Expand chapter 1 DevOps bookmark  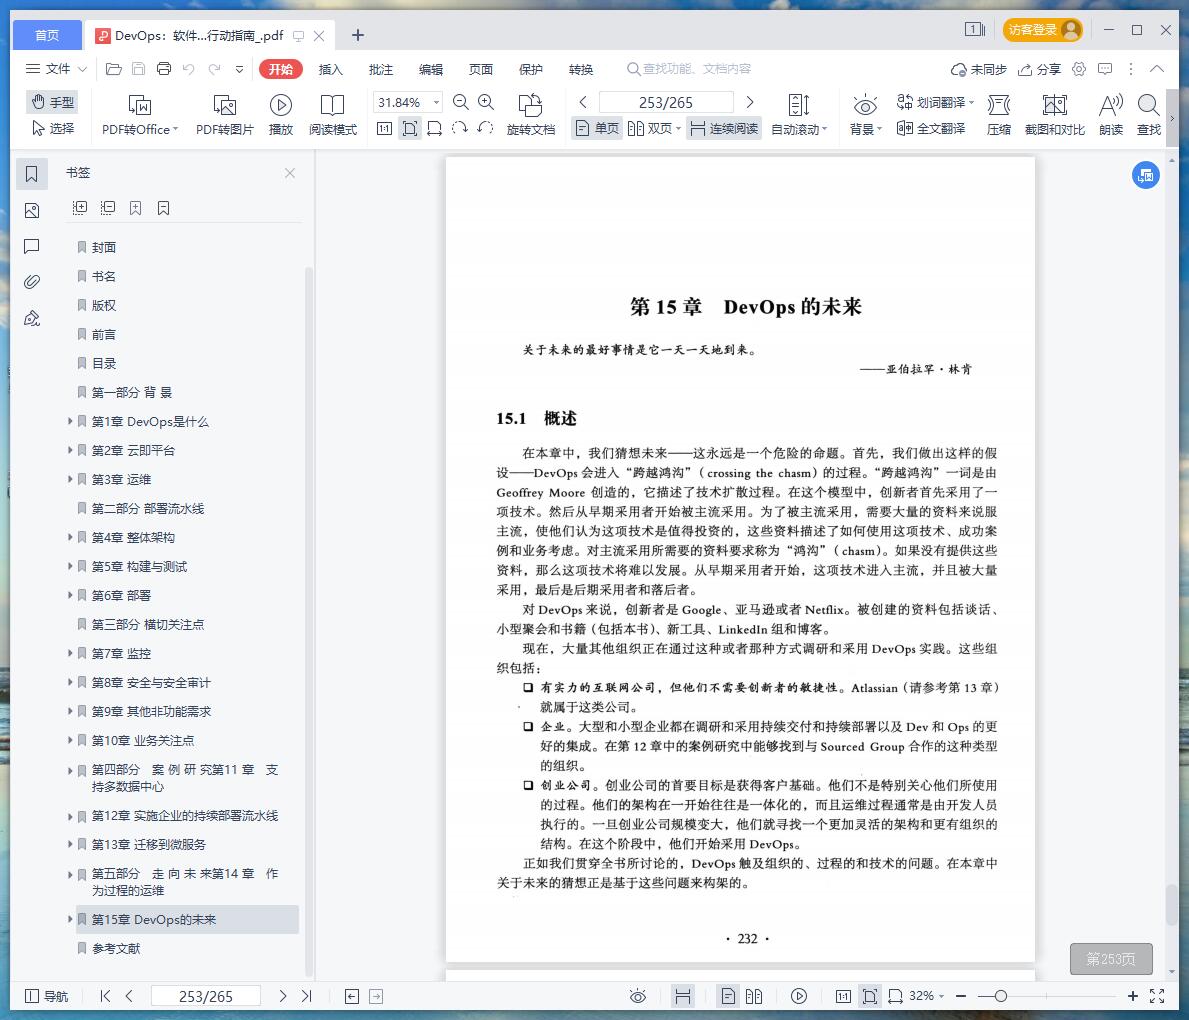[x=70, y=421]
